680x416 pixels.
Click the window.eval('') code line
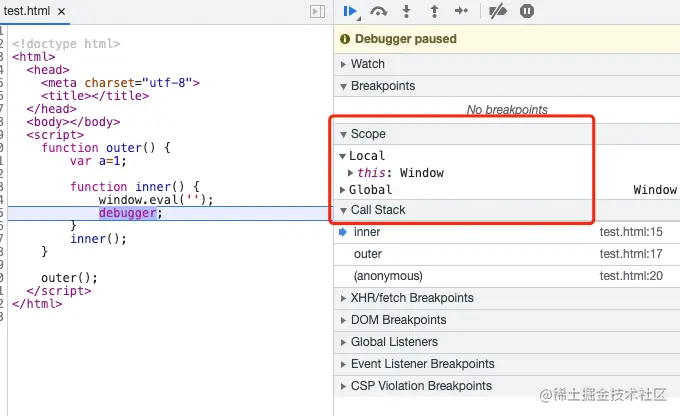(x=156, y=200)
